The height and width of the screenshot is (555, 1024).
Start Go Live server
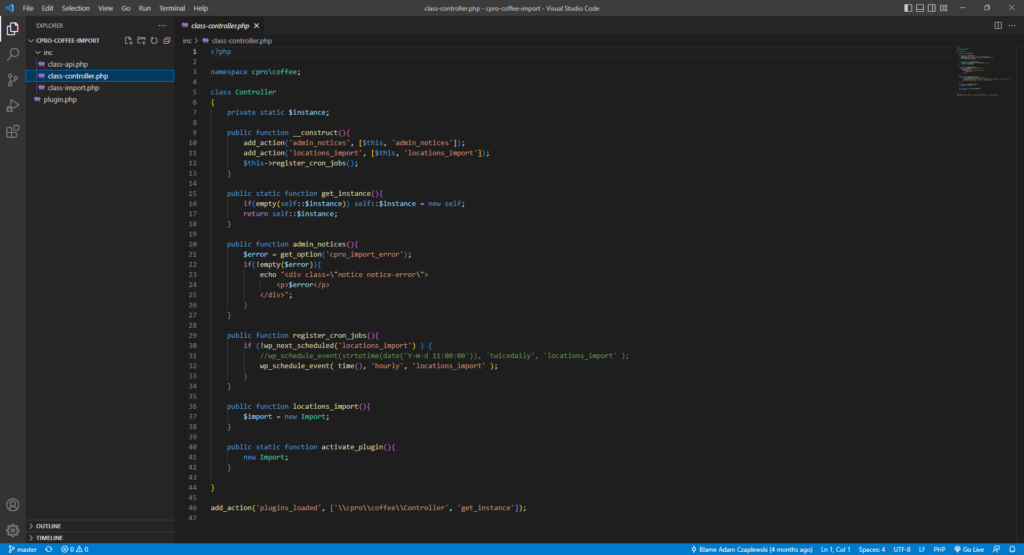pos(969,549)
